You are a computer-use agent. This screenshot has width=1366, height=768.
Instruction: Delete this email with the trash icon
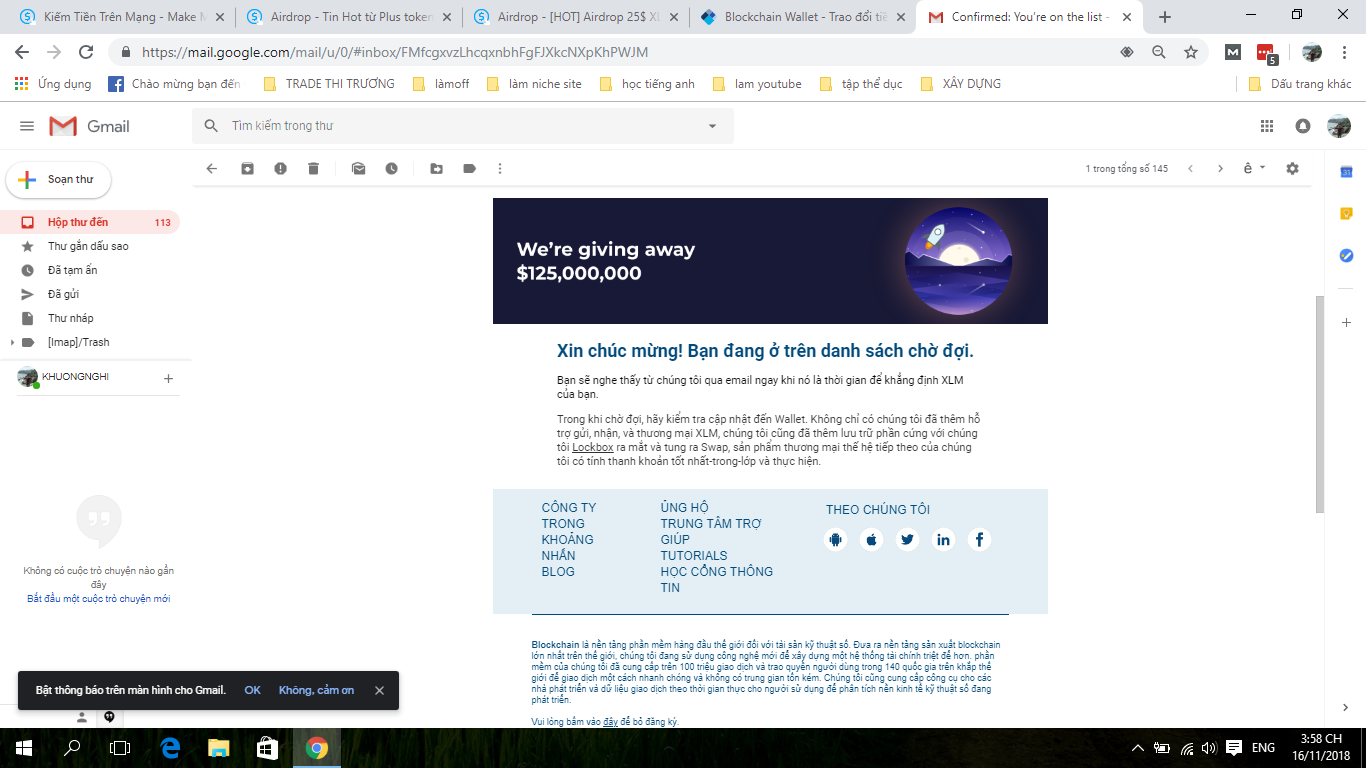coord(314,169)
